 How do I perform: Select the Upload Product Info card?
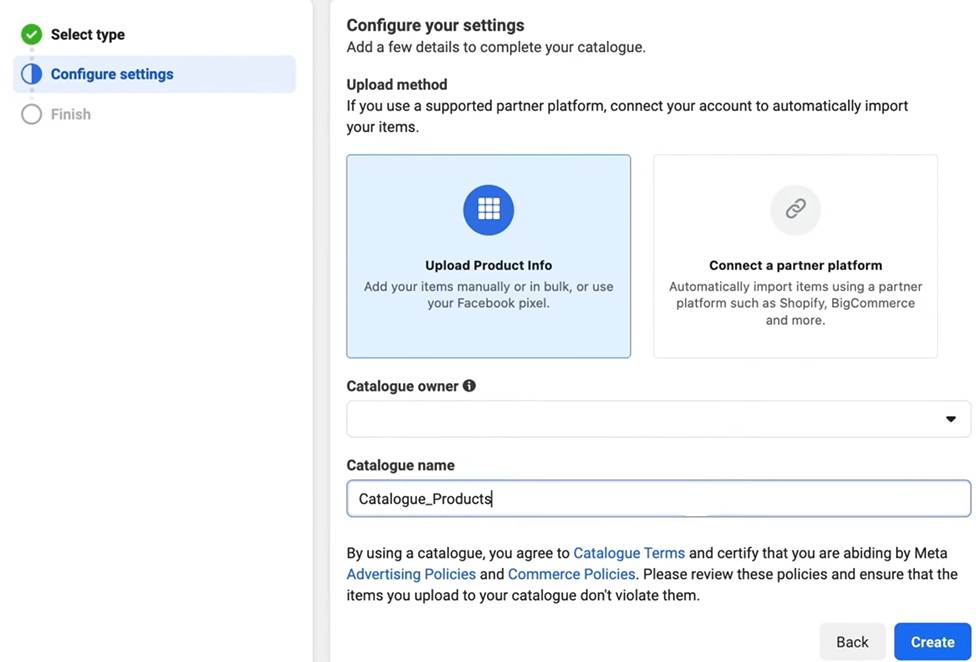pos(489,256)
